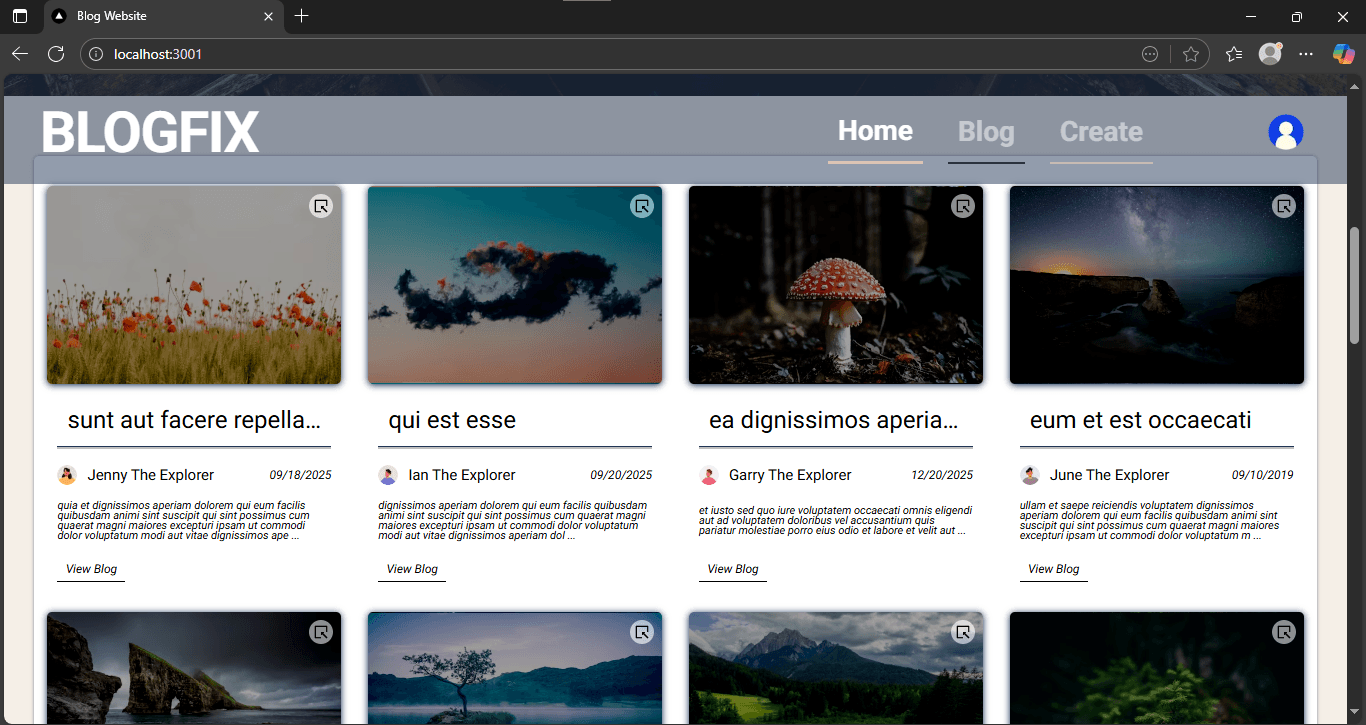Screen dimensions: 1366x725
Task: Click excerpt starting 'et iusto sed quo iure'
Action: coord(835,521)
